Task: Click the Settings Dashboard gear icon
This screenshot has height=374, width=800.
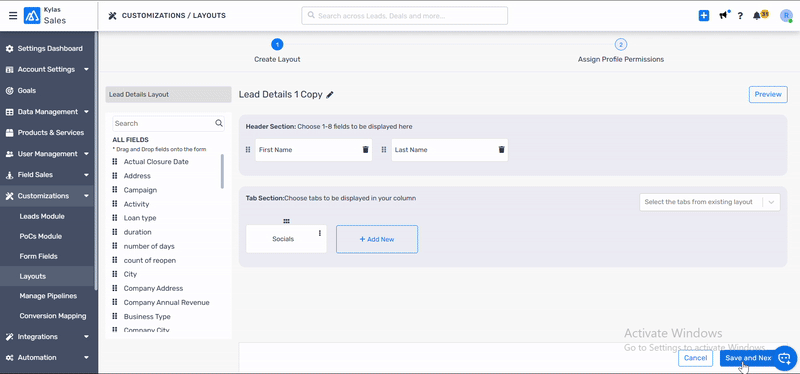Action: [x=9, y=48]
